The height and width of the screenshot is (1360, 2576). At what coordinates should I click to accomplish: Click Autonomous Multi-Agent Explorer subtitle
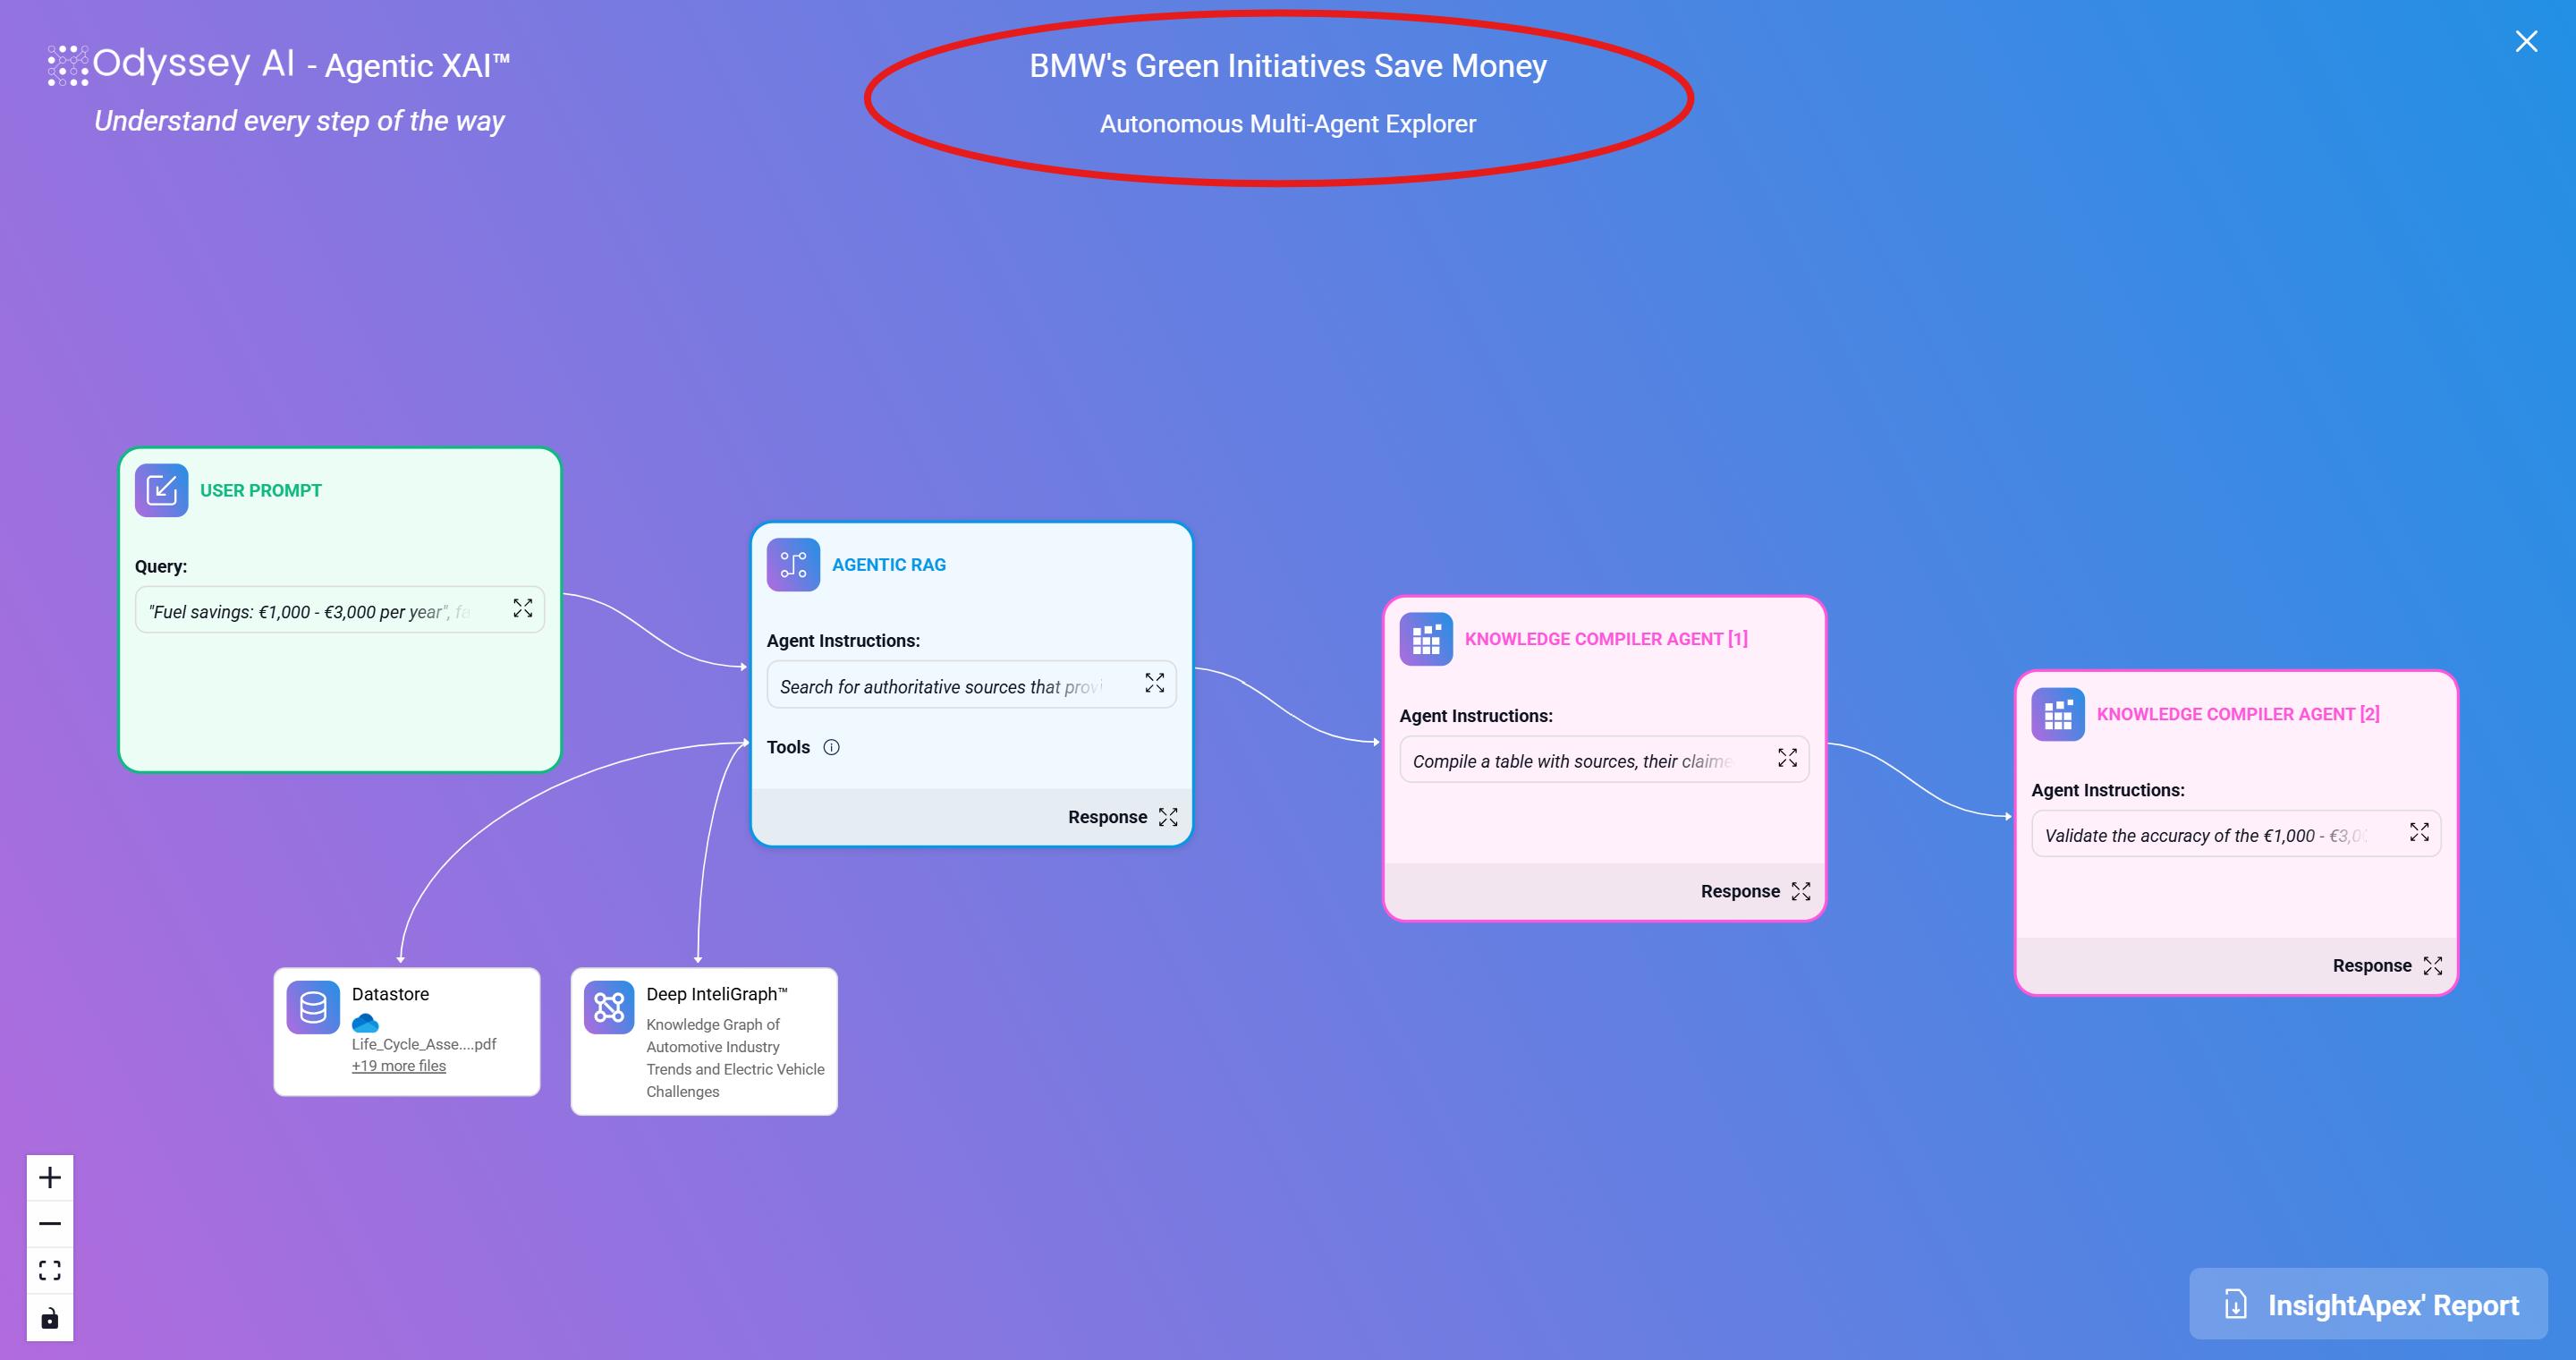pos(1288,124)
